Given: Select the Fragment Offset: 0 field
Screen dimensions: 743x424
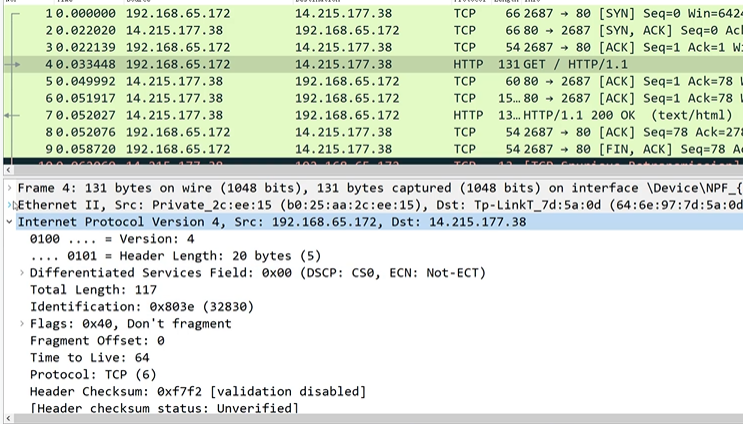Looking at the screenshot, I should pyautogui.click(x=97, y=340).
